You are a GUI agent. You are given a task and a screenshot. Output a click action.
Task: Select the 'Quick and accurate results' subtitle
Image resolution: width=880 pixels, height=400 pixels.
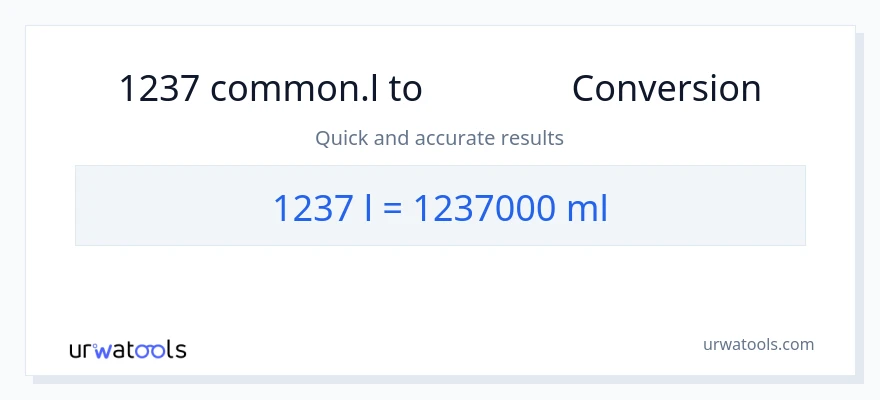click(439, 138)
